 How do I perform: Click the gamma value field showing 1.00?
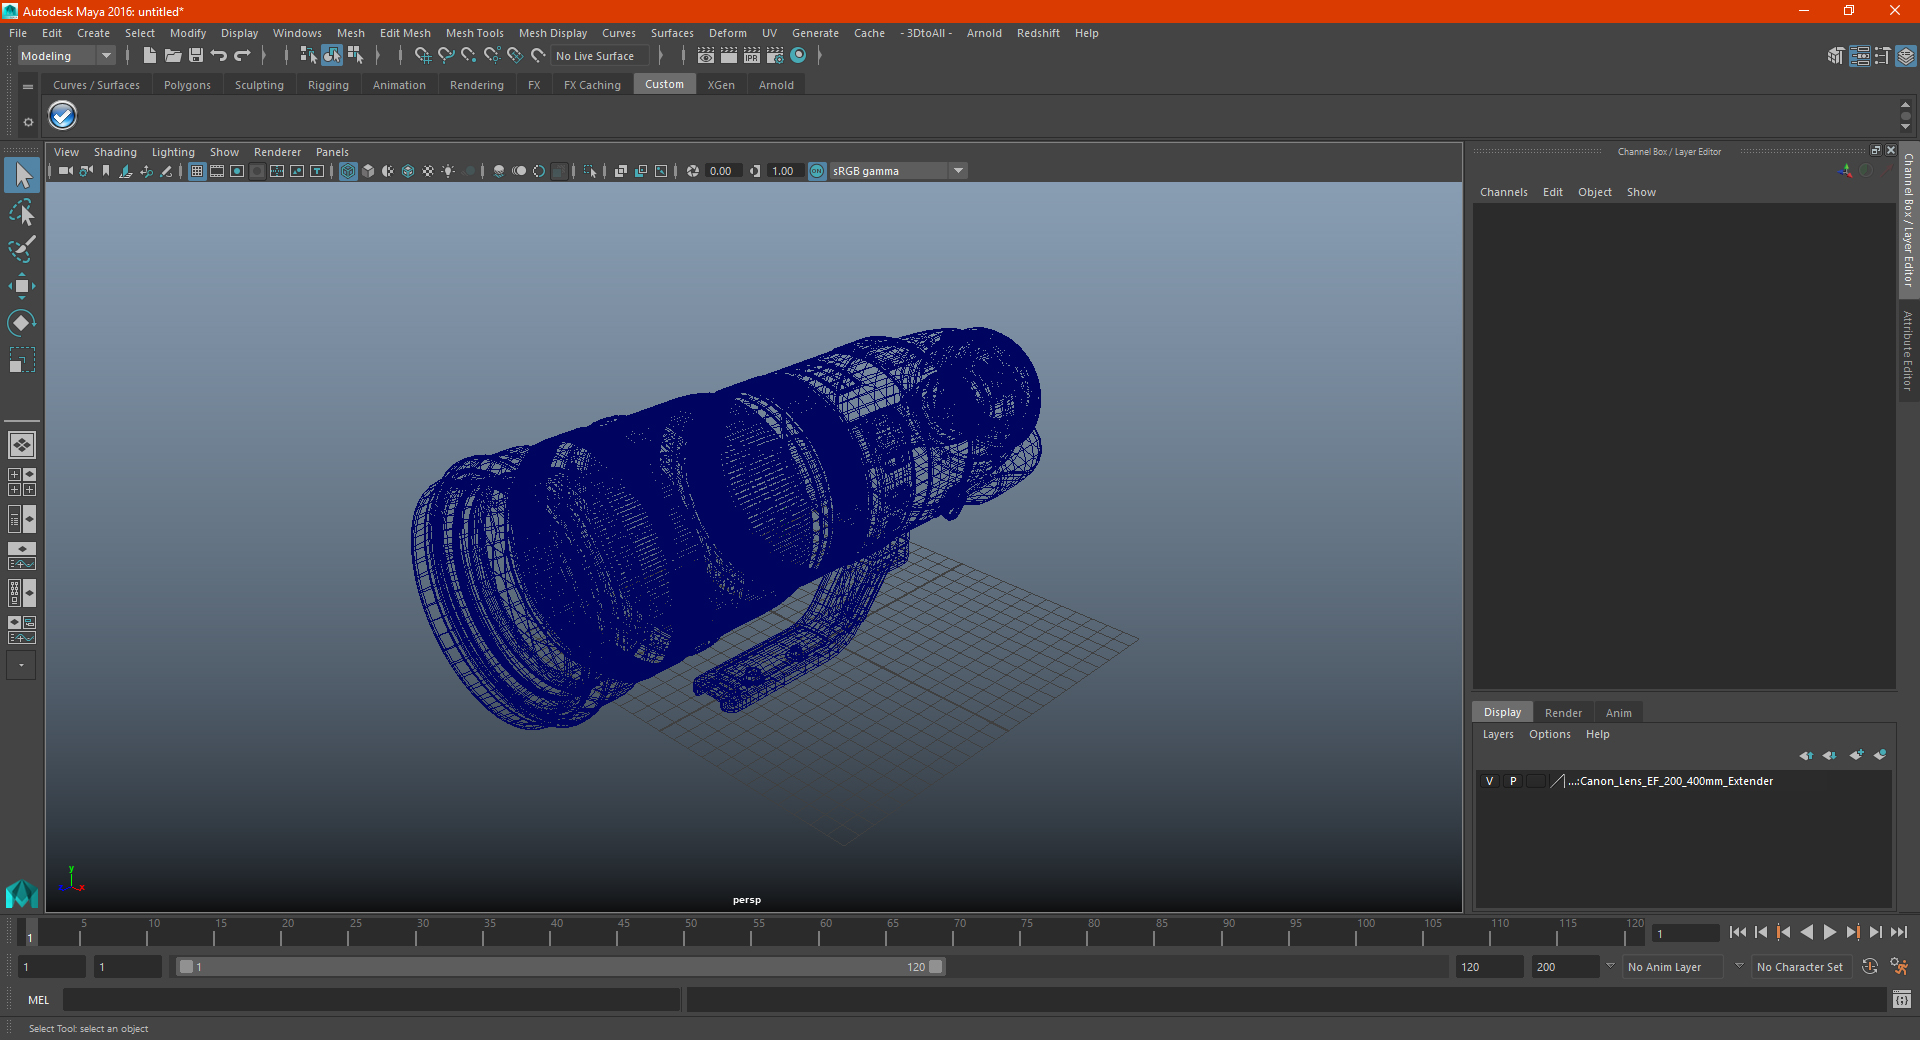click(785, 171)
